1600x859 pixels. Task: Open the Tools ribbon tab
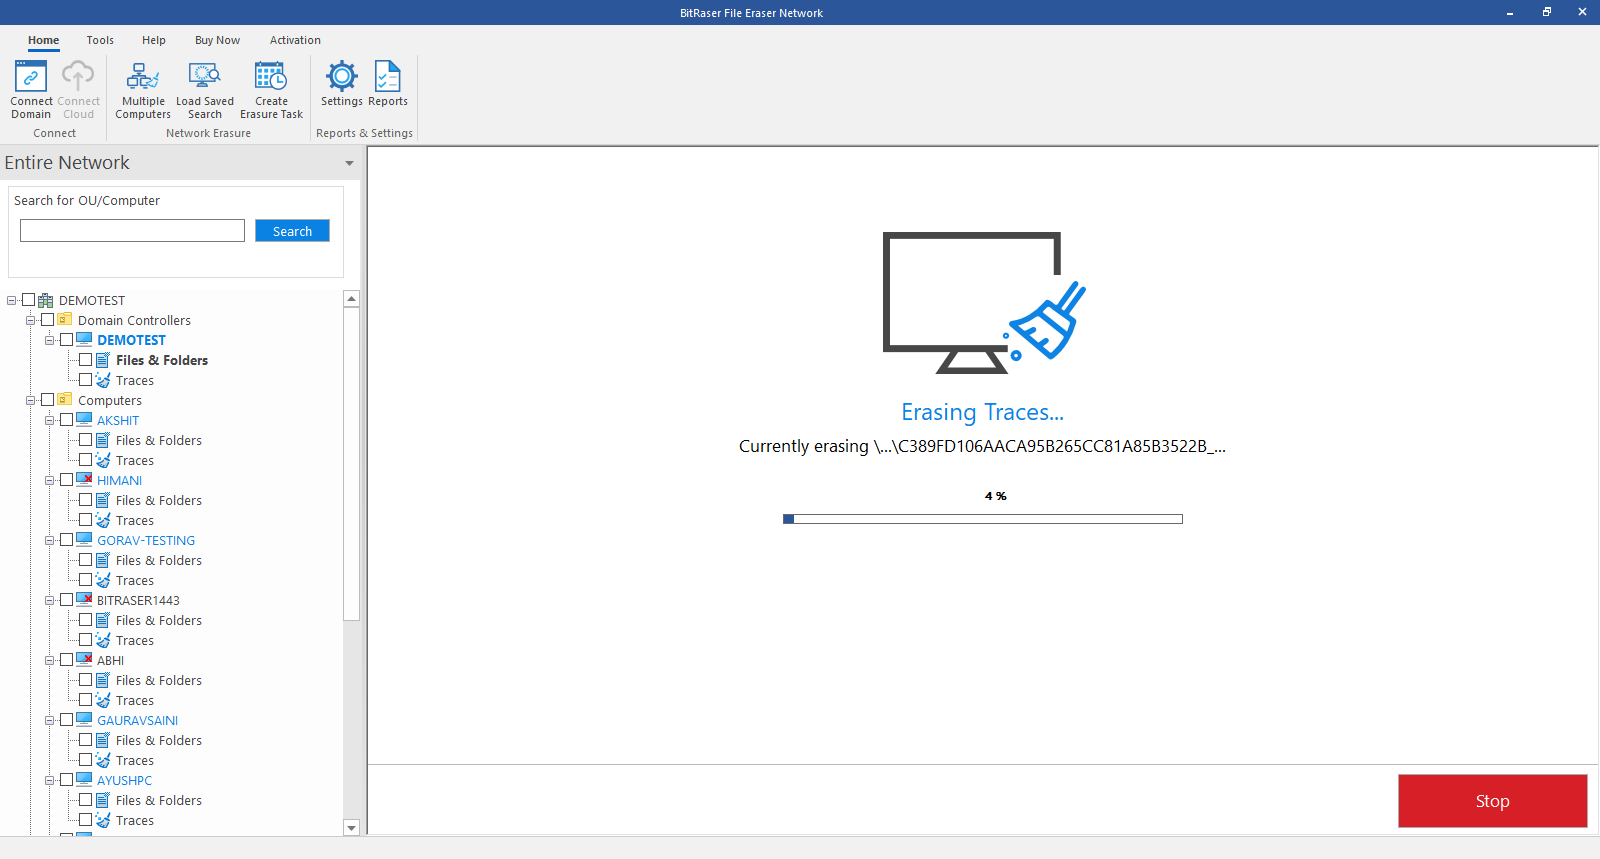(100, 40)
